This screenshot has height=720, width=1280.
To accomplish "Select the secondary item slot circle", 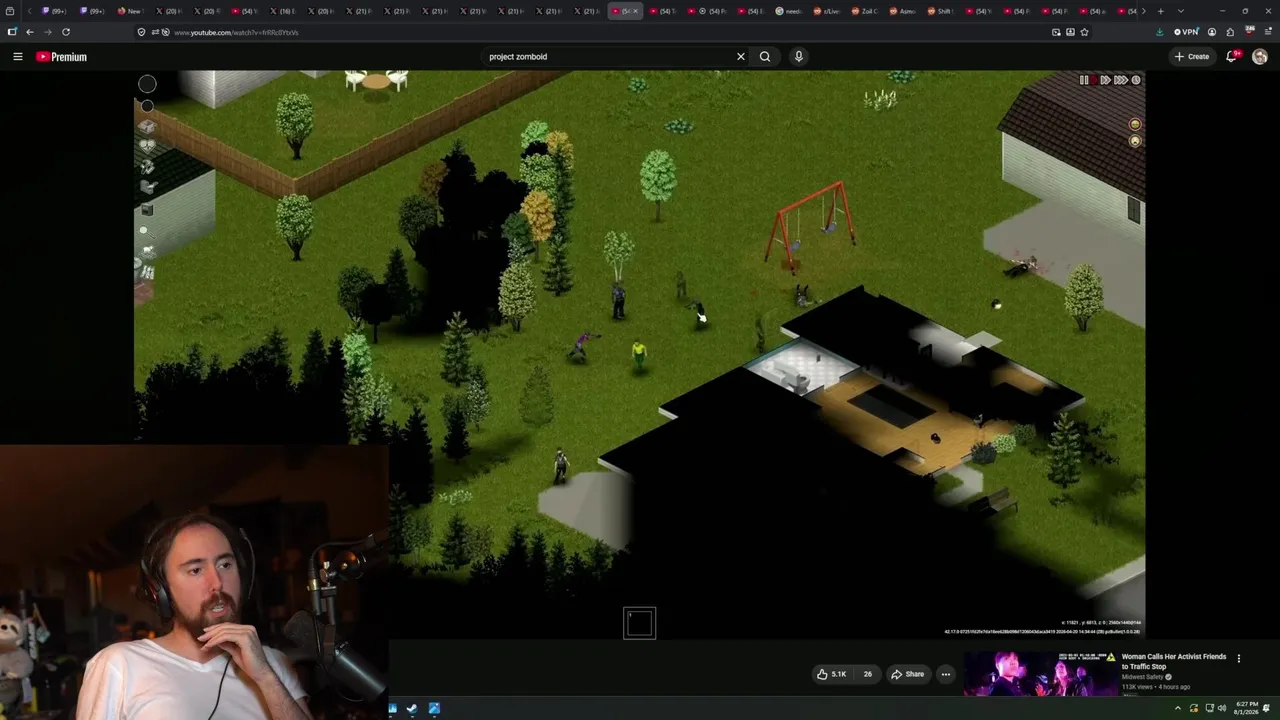I will [x=147, y=106].
